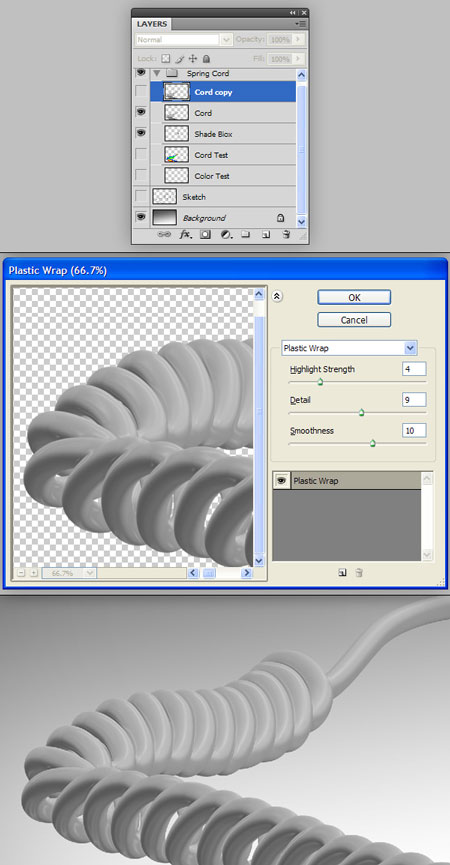The width and height of the screenshot is (450, 865).
Task: Hide the Cord layer
Action: pyautogui.click(x=141, y=112)
